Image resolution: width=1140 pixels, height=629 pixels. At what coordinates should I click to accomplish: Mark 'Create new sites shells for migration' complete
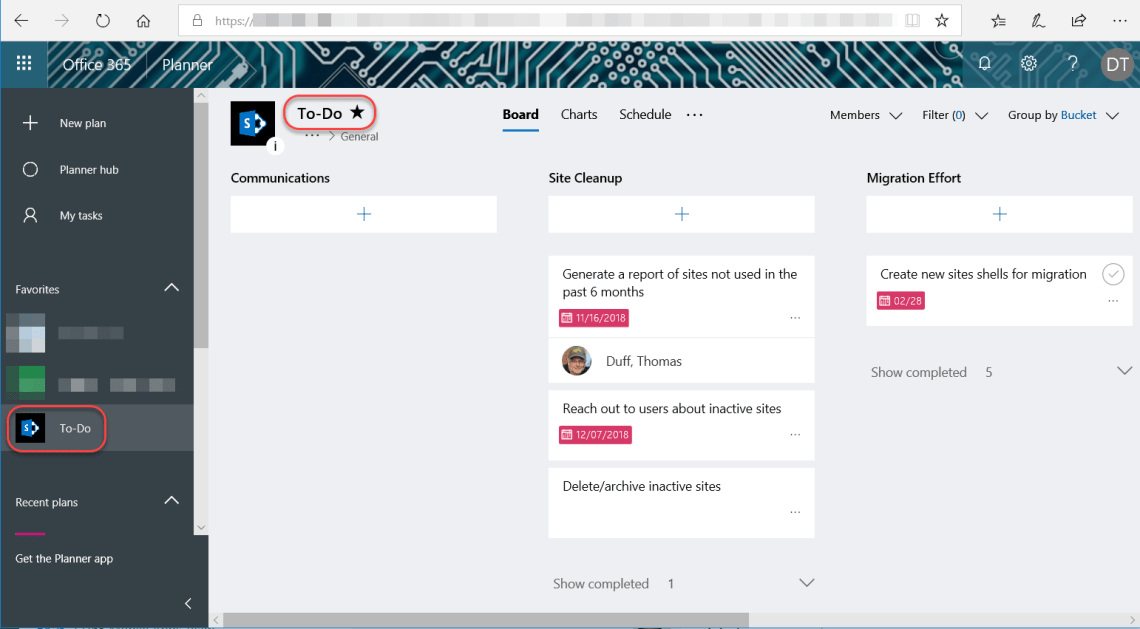1112,274
